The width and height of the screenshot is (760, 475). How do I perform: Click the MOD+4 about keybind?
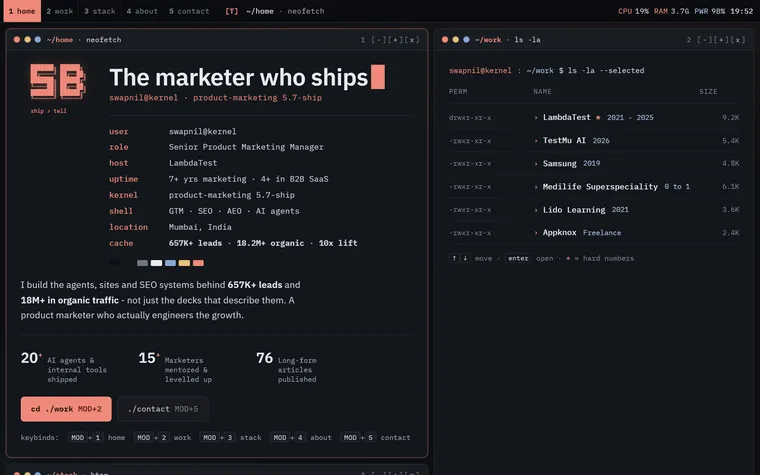[301, 438]
